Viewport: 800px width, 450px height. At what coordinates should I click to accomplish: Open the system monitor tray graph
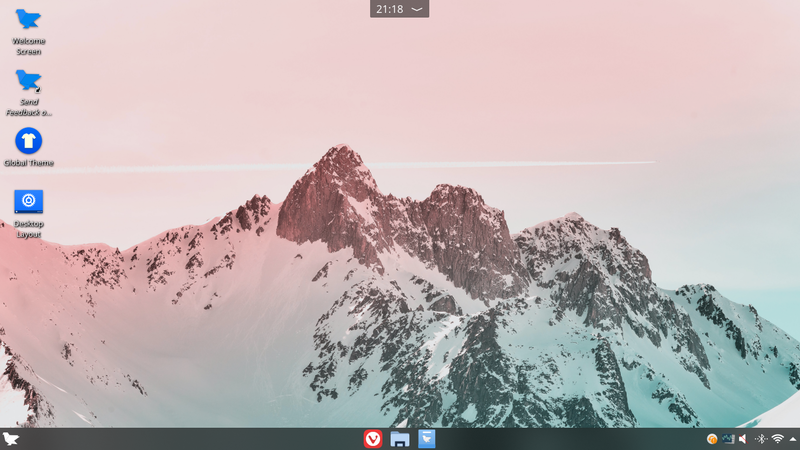(727, 439)
